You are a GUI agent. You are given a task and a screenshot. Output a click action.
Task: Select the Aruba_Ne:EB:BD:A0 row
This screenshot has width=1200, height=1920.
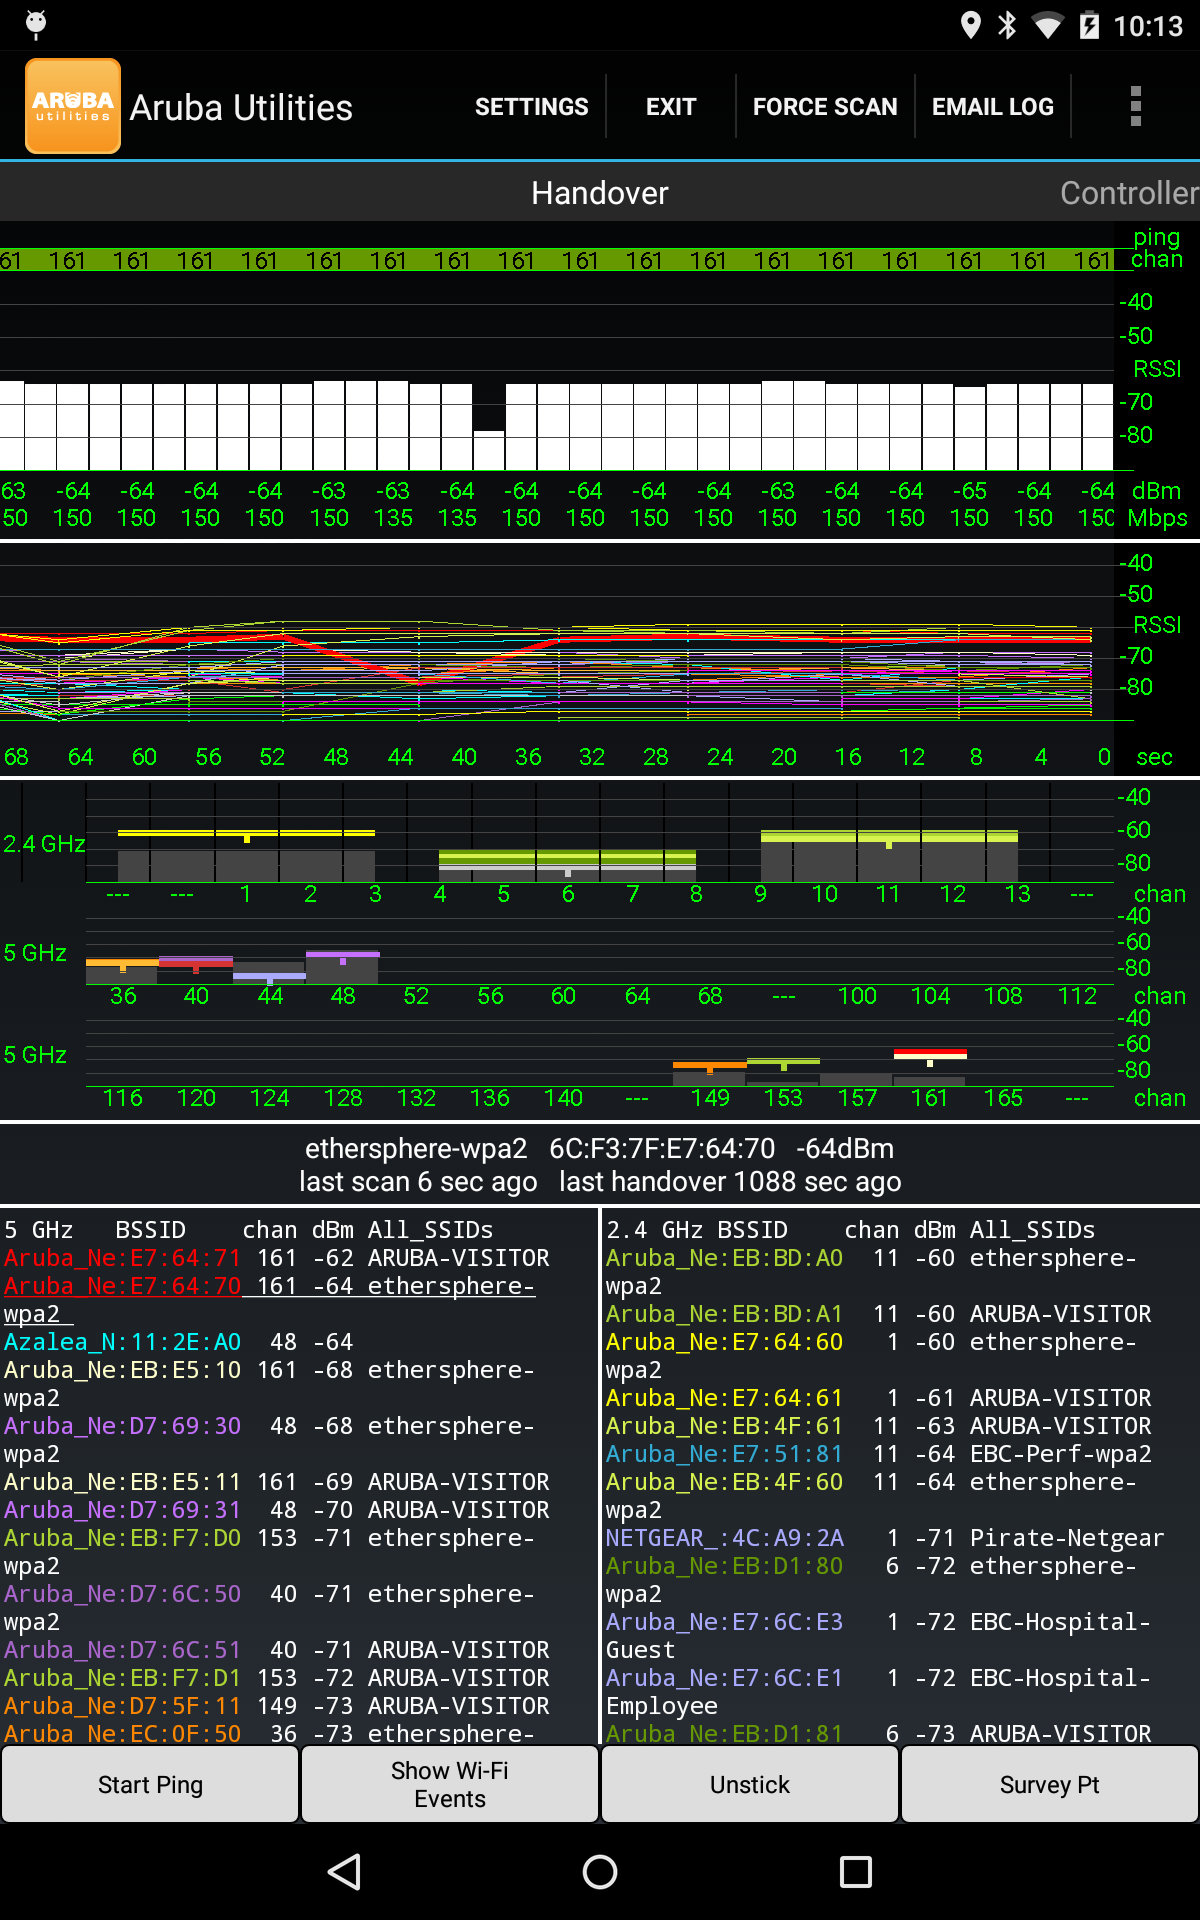click(872, 1272)
